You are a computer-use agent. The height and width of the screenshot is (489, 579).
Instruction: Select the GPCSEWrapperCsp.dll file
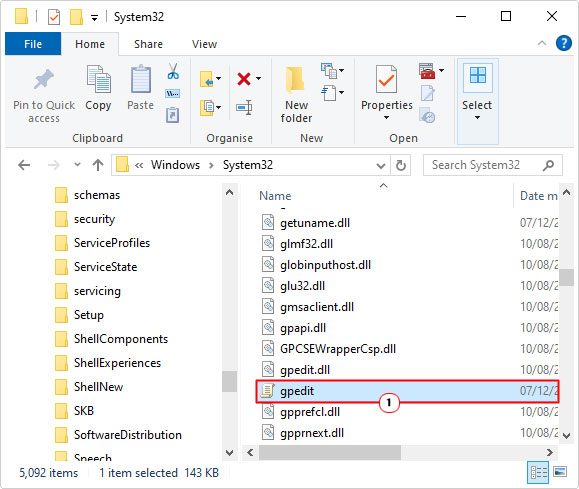[x=329, y=349]
